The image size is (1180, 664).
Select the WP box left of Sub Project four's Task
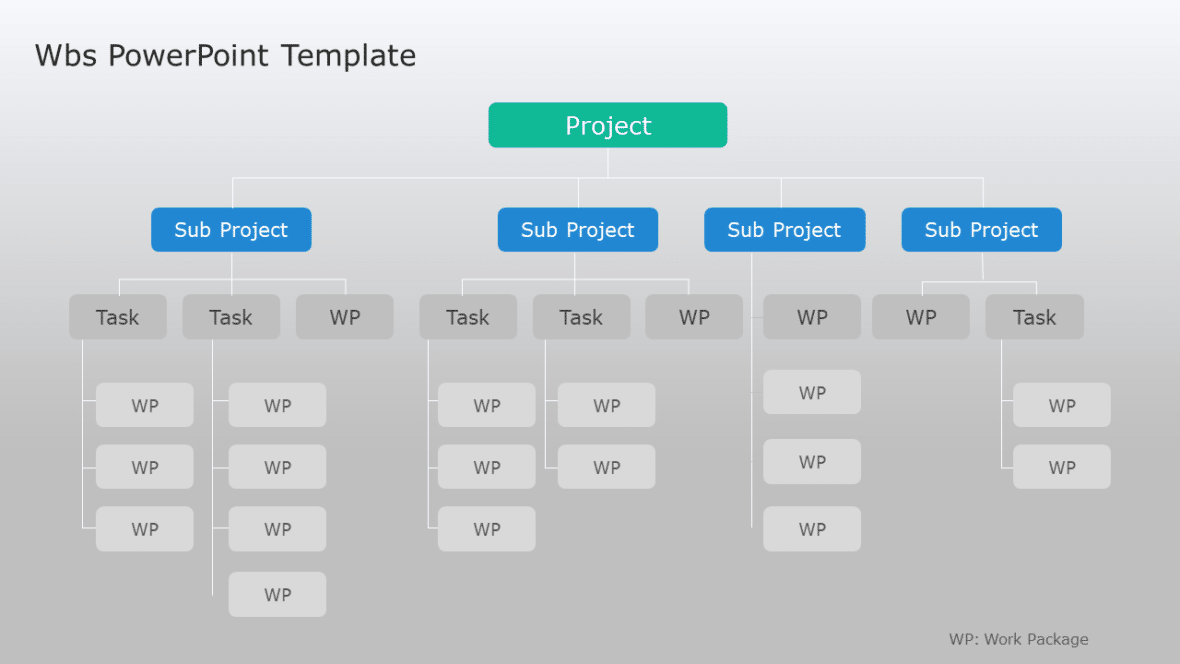coord(920,317)
